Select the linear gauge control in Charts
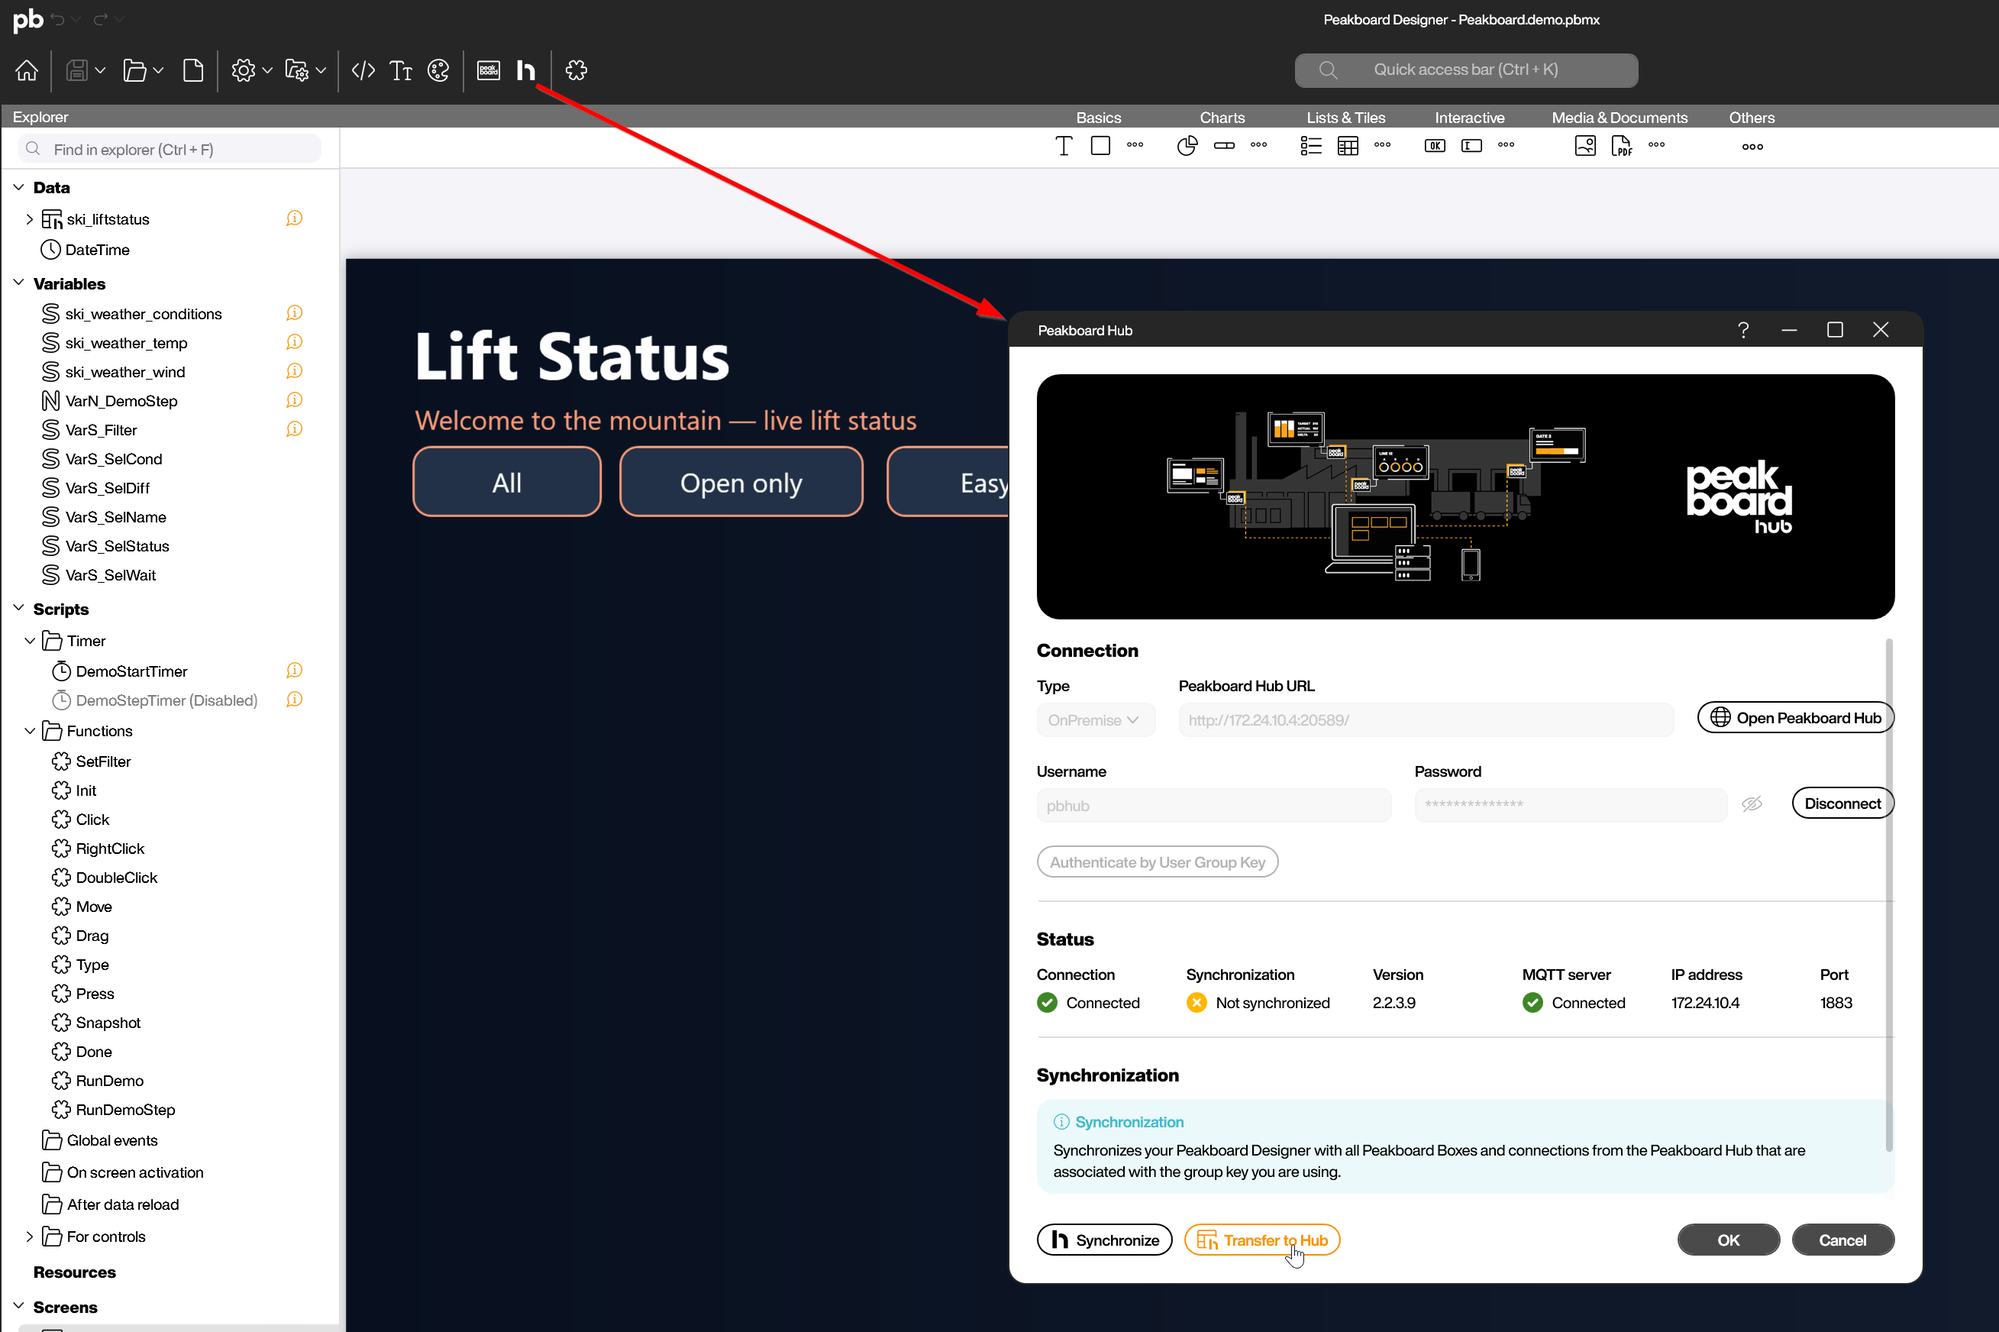 (x=1224, y=146)
